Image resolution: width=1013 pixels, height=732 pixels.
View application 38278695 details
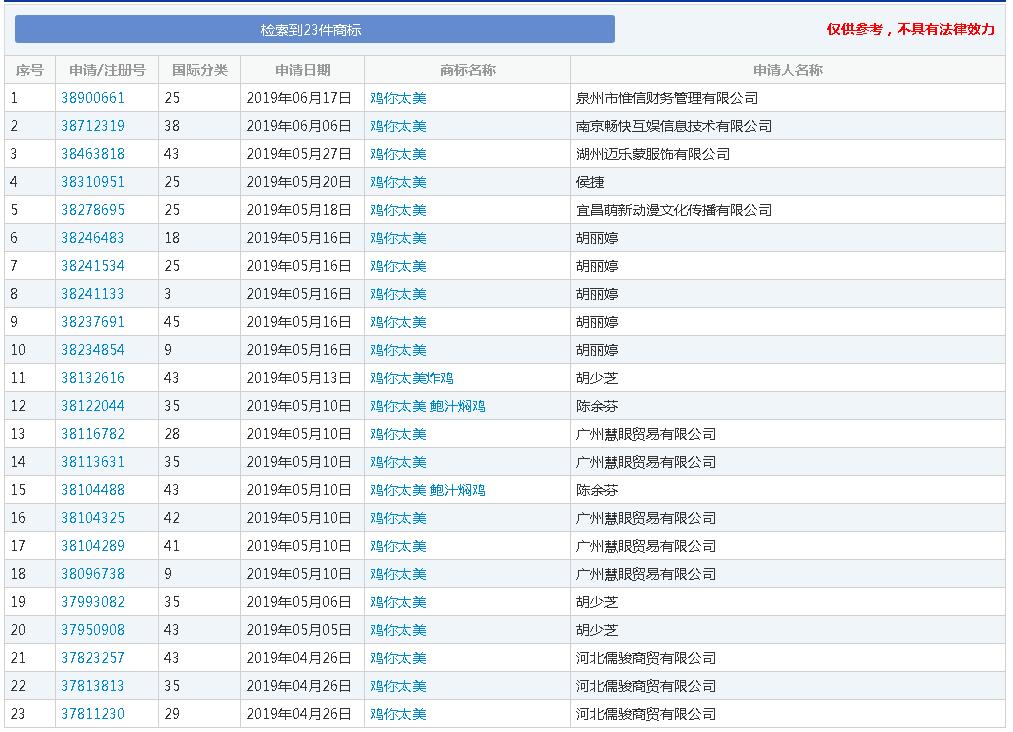pos(93,210)
